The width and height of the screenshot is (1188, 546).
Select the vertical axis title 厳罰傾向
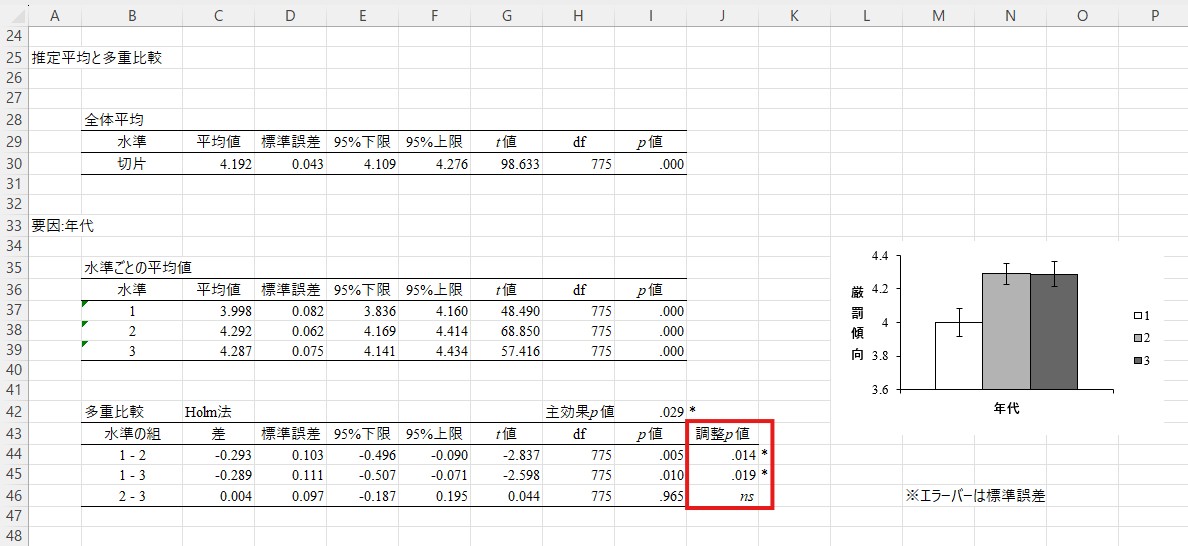[x=858, y=321]
